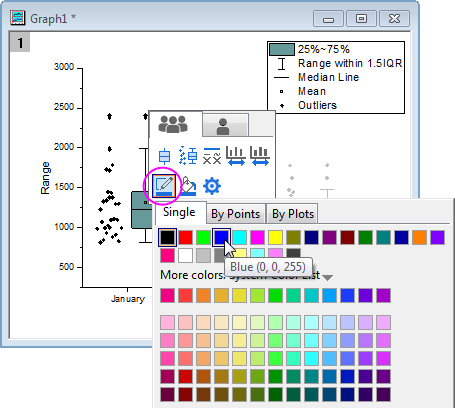Image resolution: width=455 pixels, height=408 pixels.
Task: Click the 25%~75% legend box symbol
Action: click(282, 49)
